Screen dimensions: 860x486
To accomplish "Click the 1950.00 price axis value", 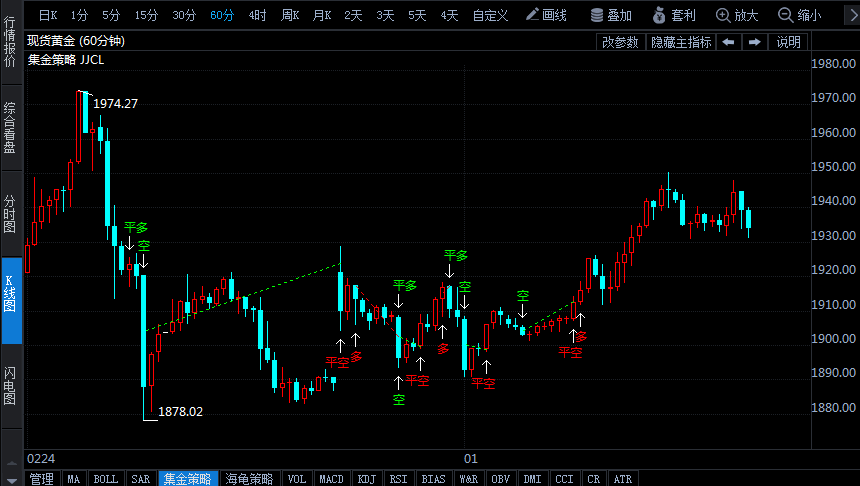I will (833, 167).
